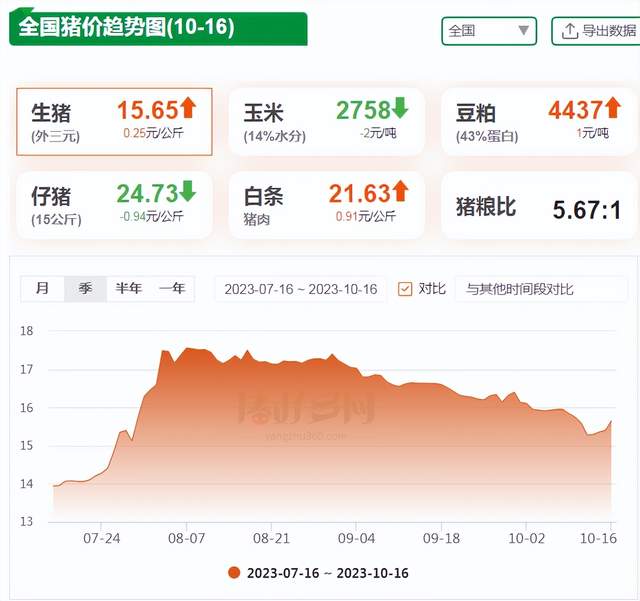This screenshot has height=601, width=640.
Task: Select the 白条 猪肉 price card
Action: [327, 205]
